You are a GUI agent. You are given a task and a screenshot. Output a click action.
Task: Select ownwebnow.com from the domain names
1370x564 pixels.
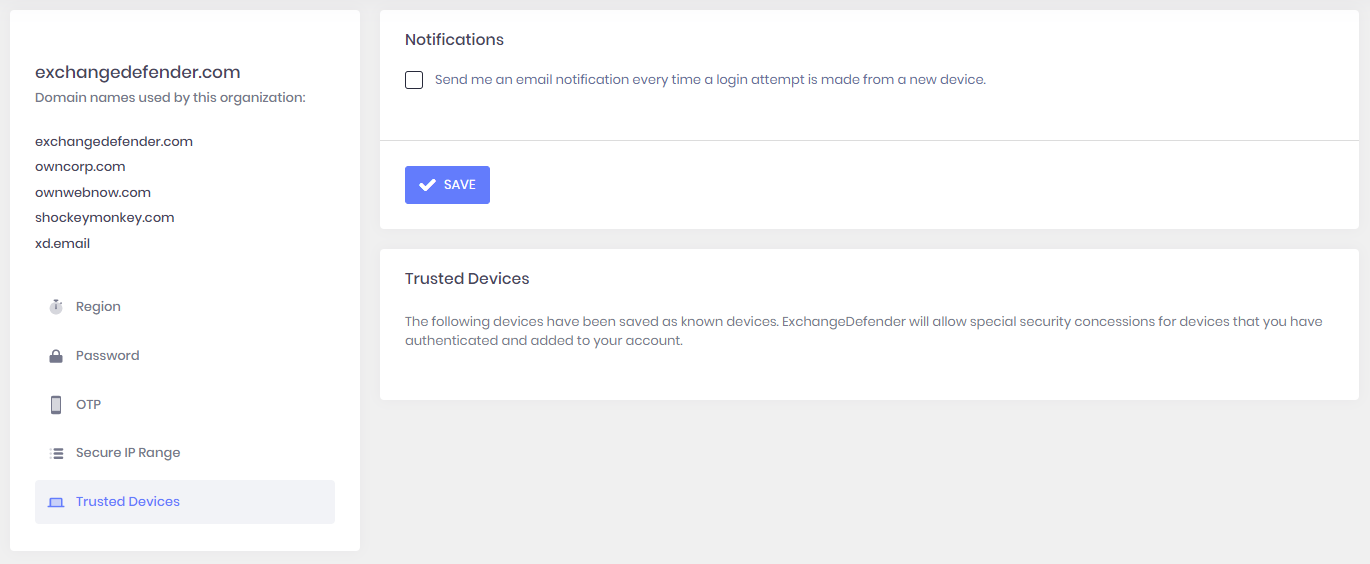click(93, 192)
